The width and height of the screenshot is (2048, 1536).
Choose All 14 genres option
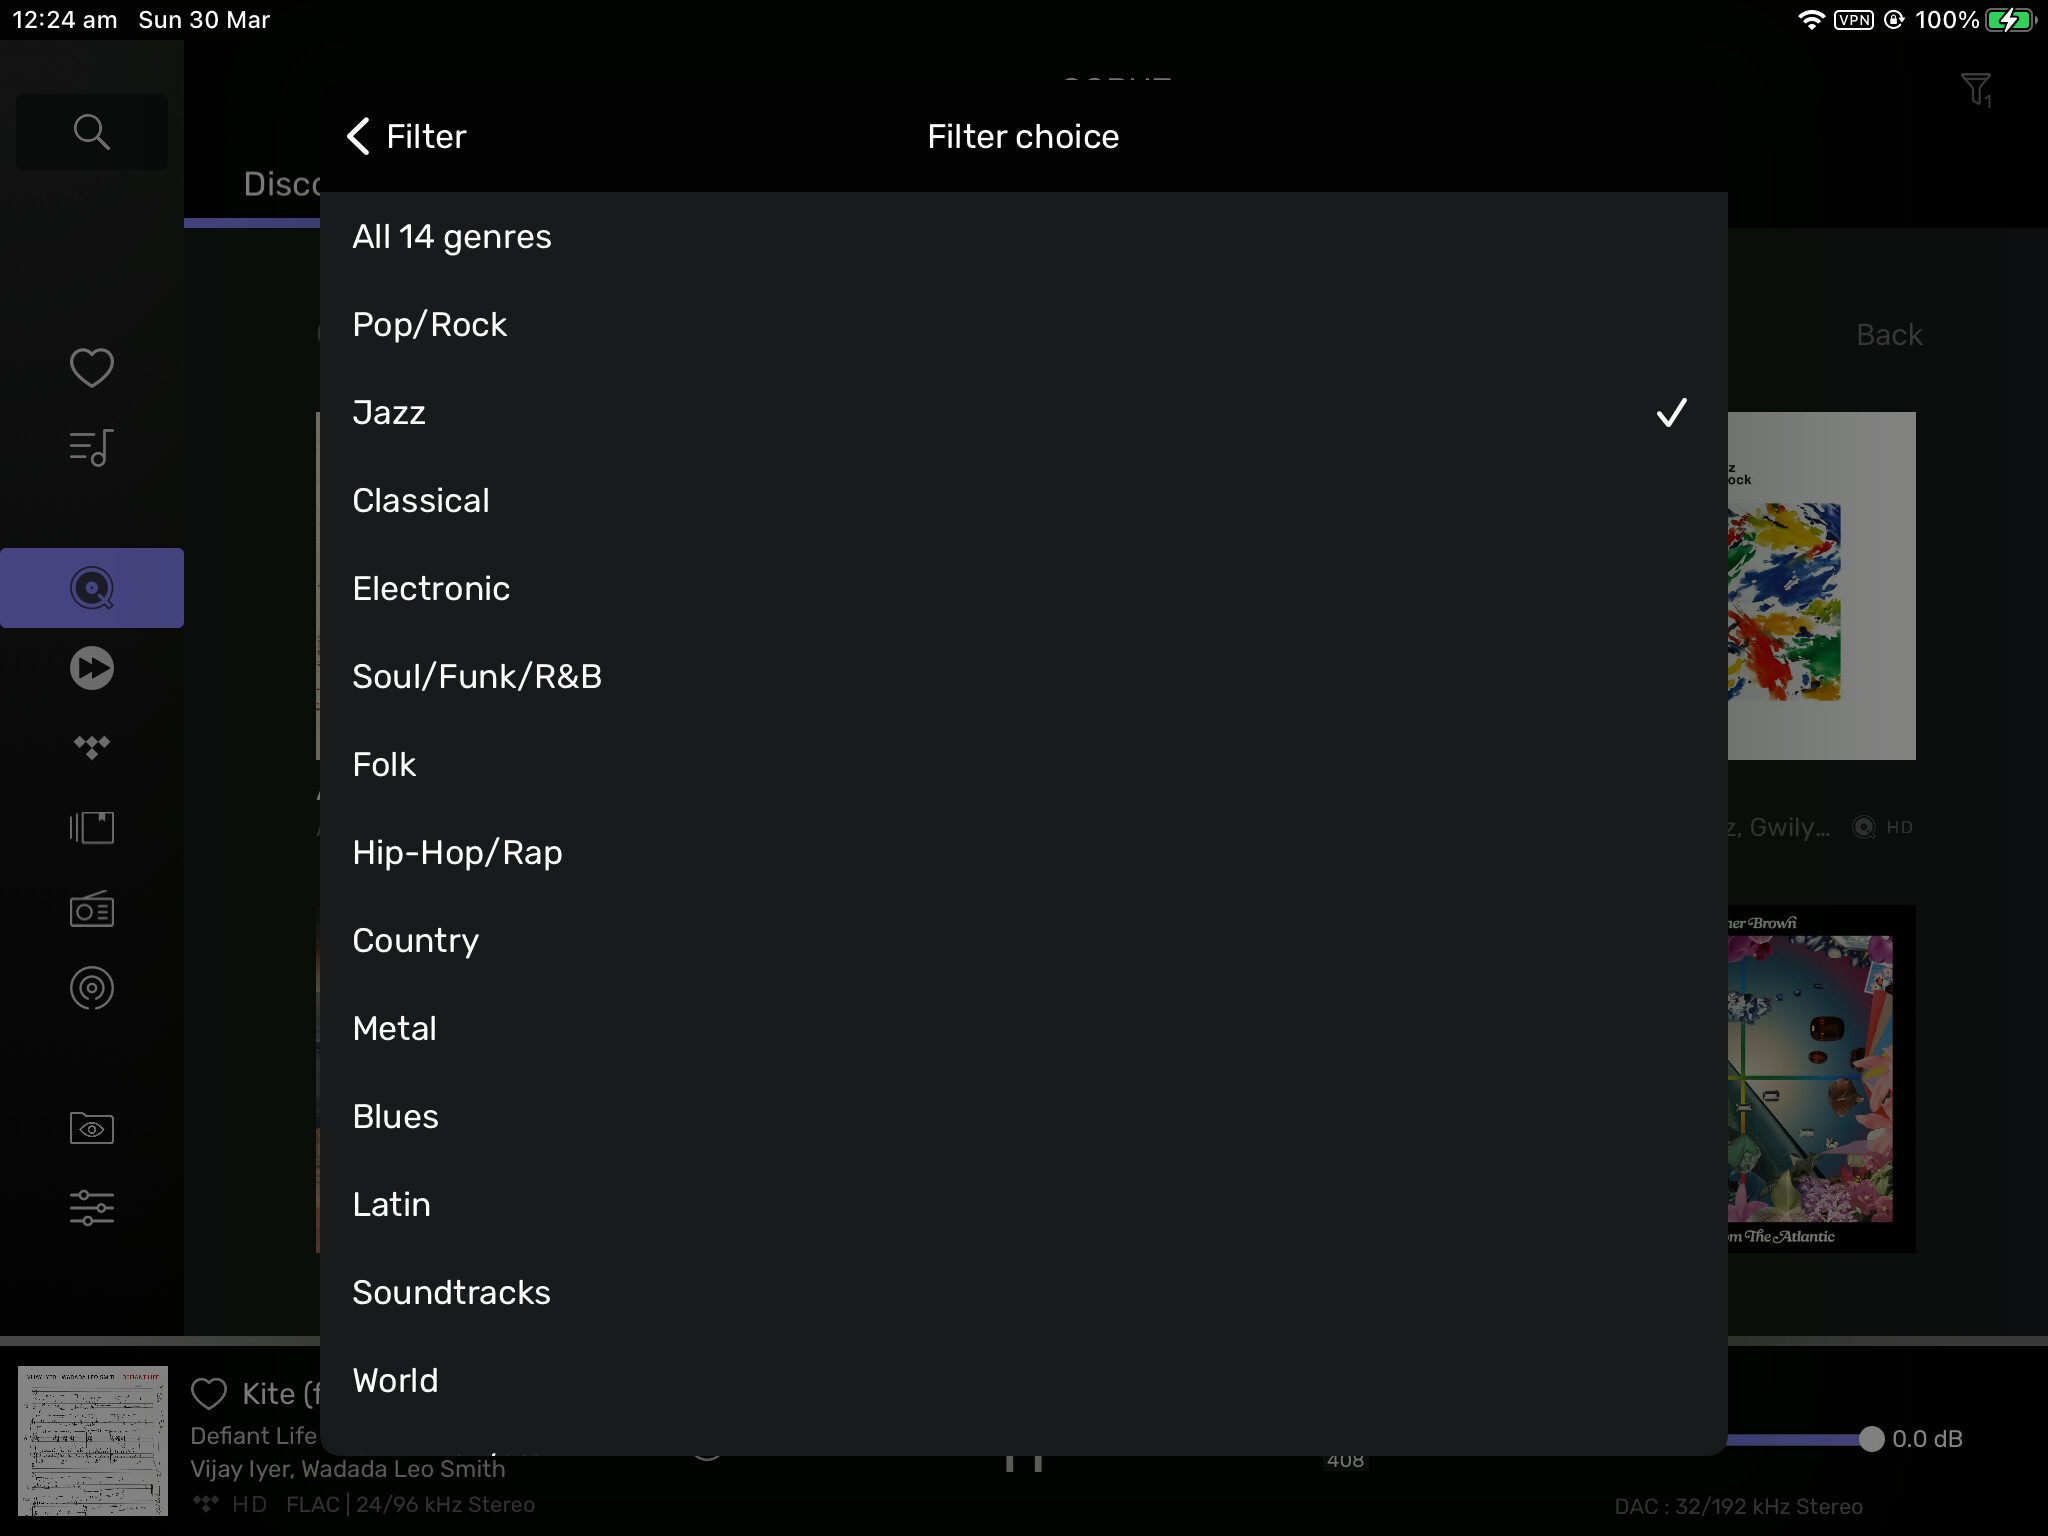pos(1023,236)
